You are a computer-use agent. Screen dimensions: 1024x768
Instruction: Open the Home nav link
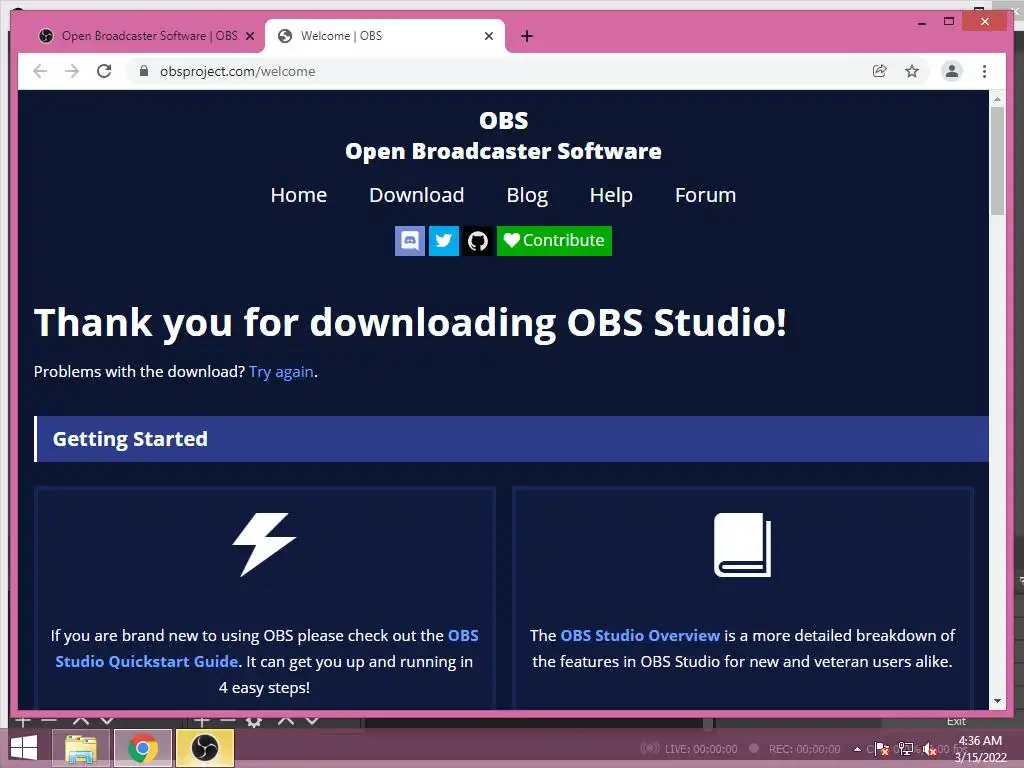298,195
